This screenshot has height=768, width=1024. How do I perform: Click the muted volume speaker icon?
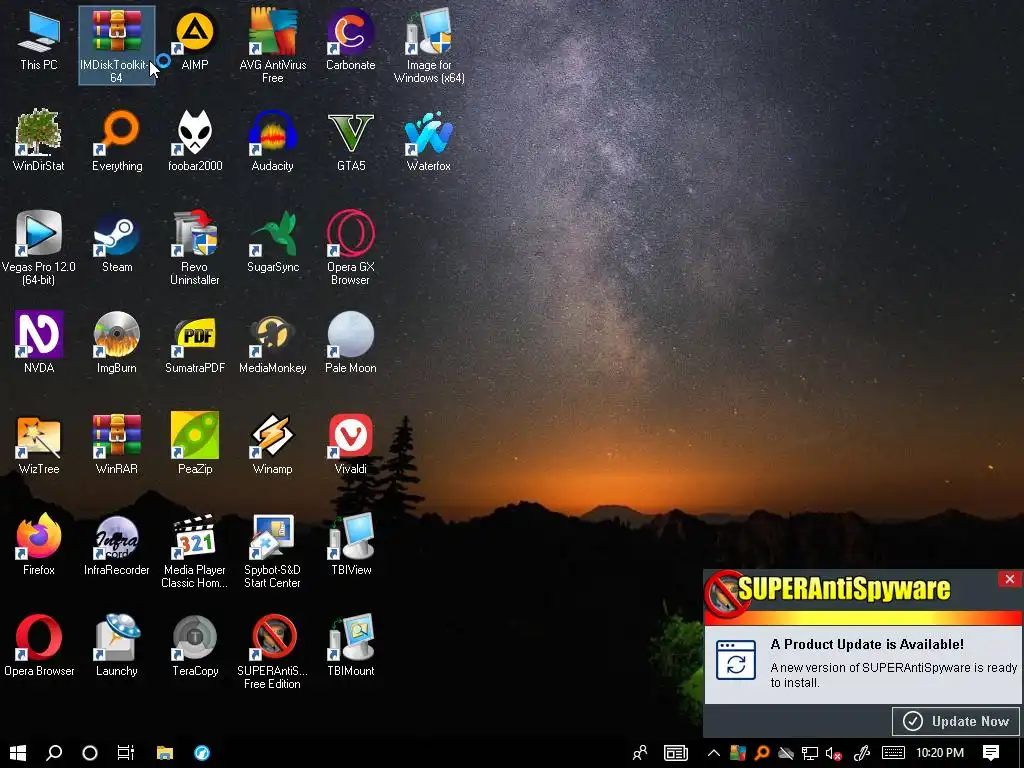833,754
